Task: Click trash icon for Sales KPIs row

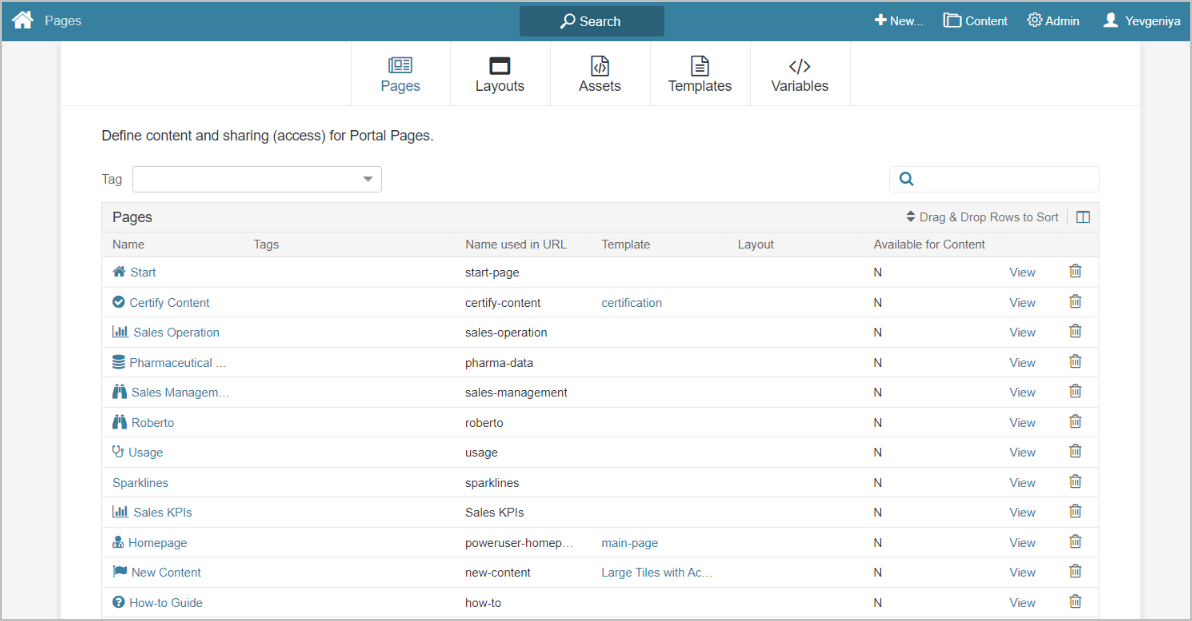Action: pyautogui.click(x=1075, y=511)
